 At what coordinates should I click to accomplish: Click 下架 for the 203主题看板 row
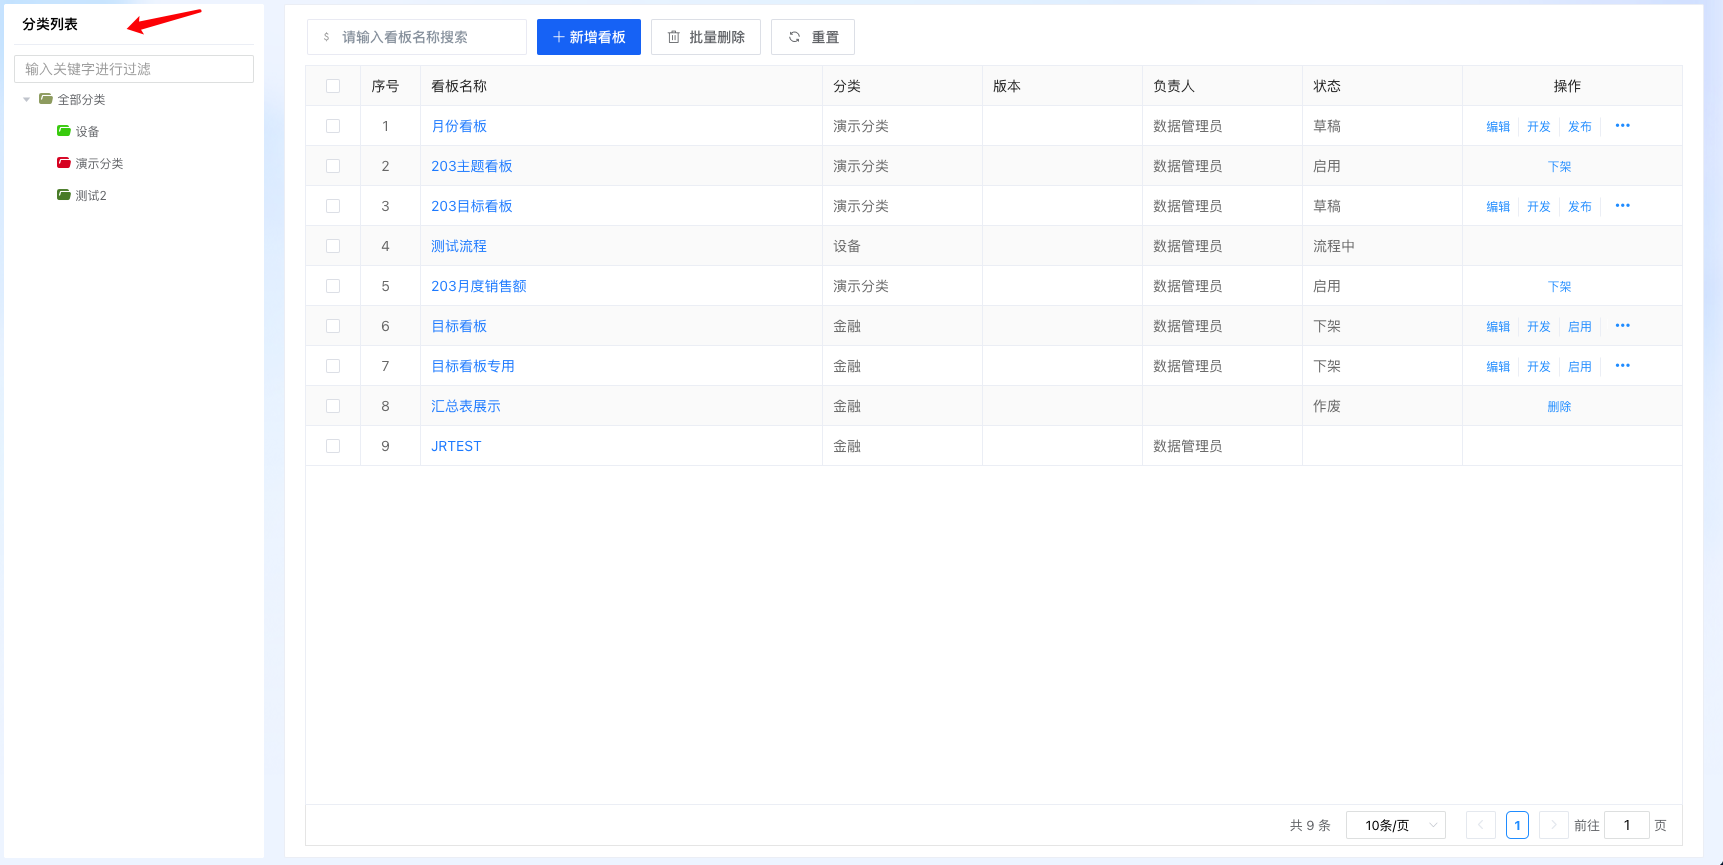[x=1559, y=167]
